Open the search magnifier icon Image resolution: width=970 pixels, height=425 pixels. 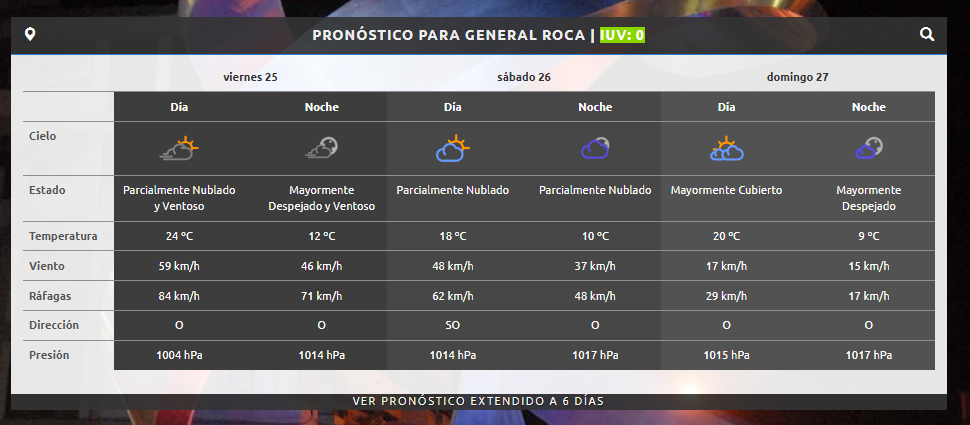[927, 35]
